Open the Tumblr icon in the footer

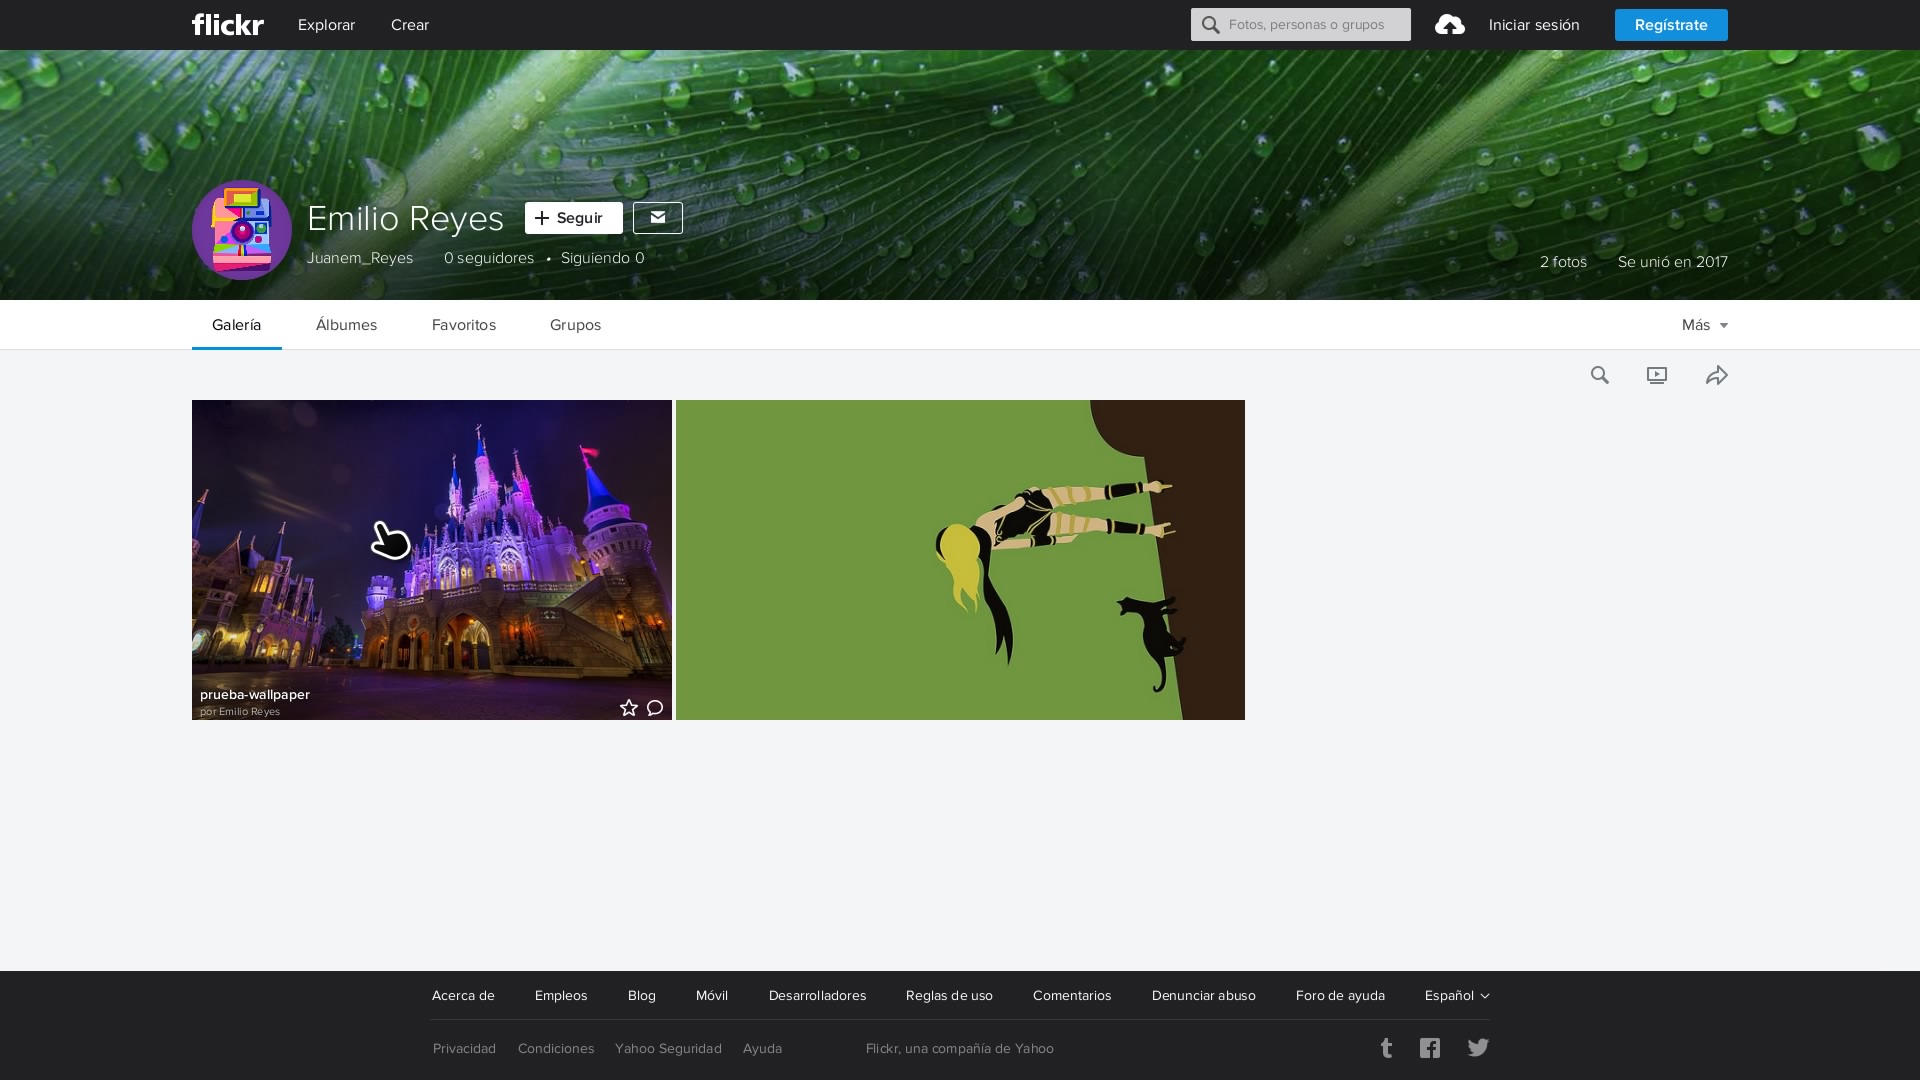point(1386,1048)
